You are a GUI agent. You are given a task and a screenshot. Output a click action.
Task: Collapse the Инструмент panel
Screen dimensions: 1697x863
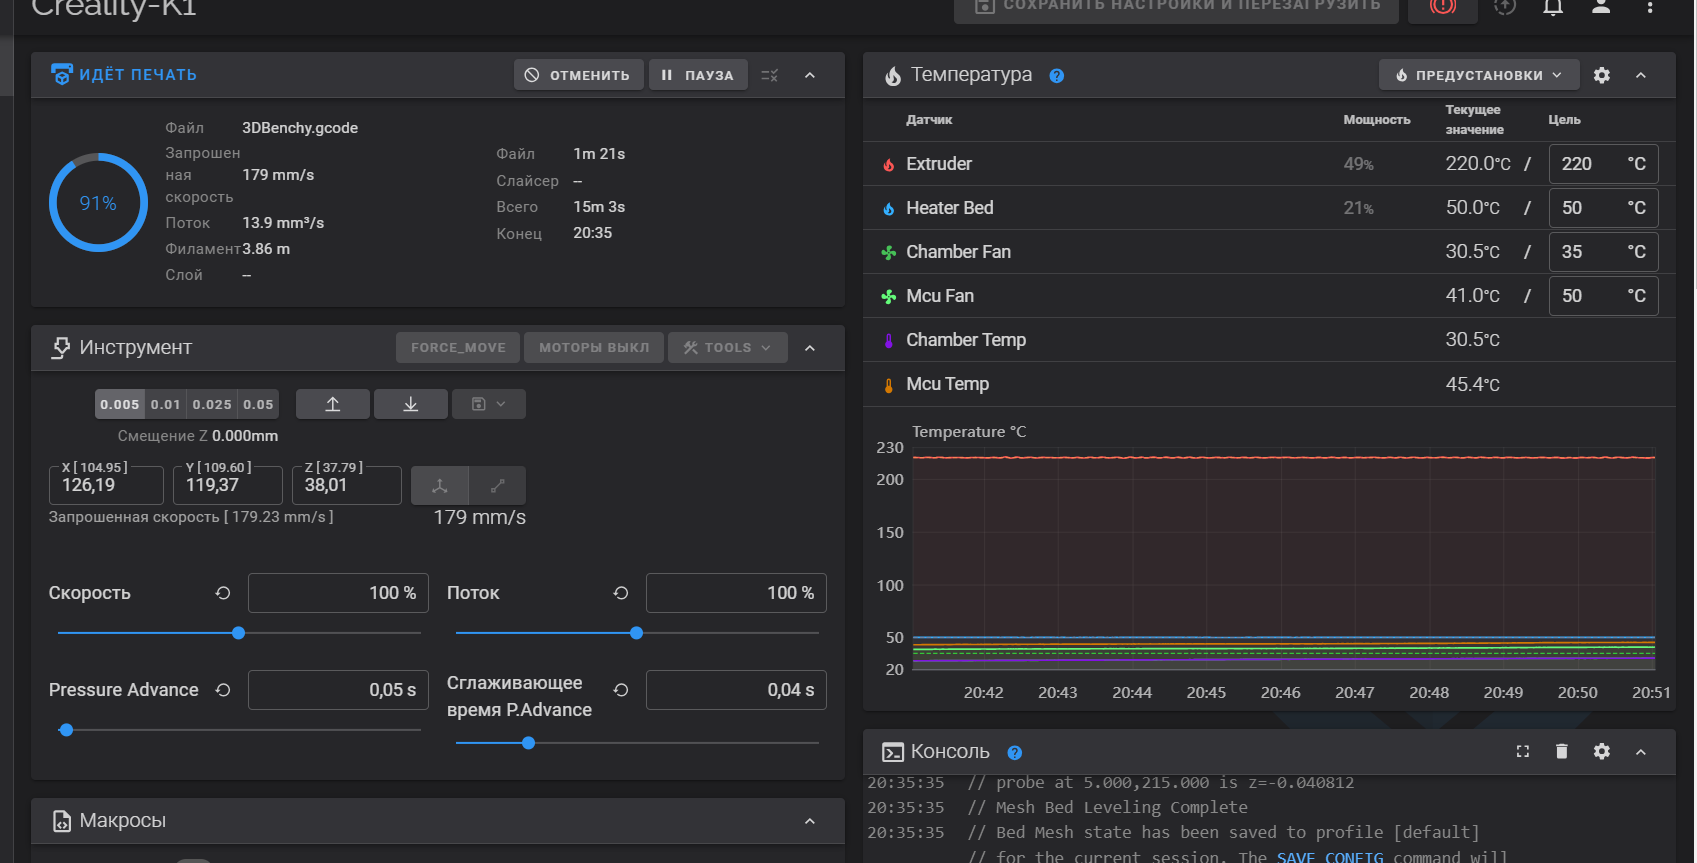(x=810, y=347)
